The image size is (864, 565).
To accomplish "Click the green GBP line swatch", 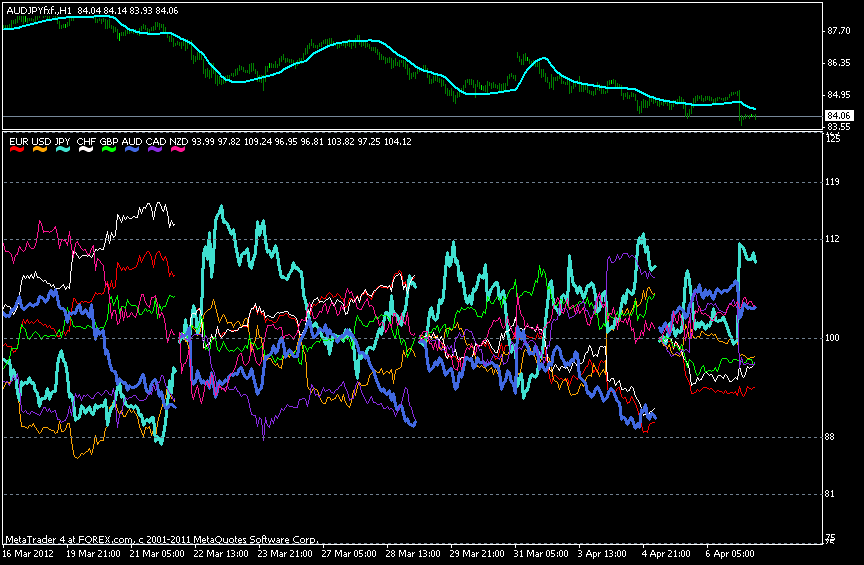I will coord(109,149).
